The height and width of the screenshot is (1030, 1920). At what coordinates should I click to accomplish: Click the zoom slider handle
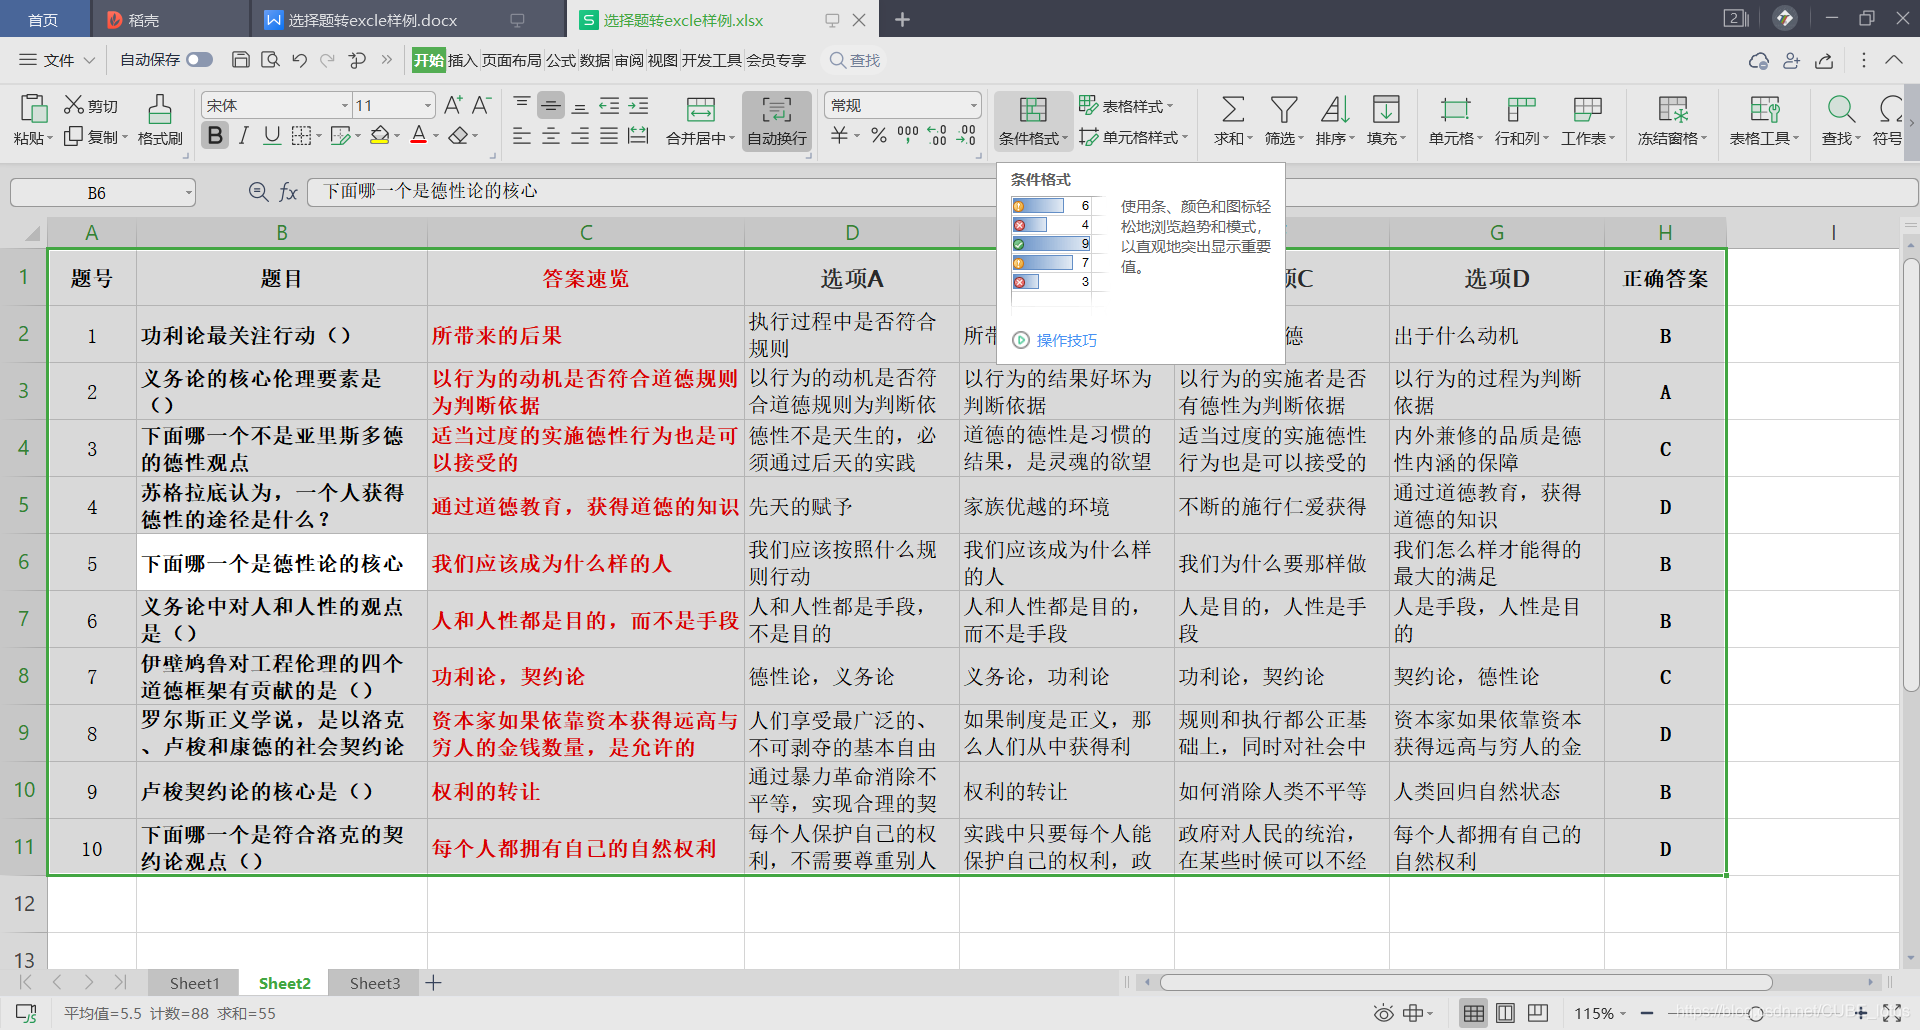point(1756,1014)
